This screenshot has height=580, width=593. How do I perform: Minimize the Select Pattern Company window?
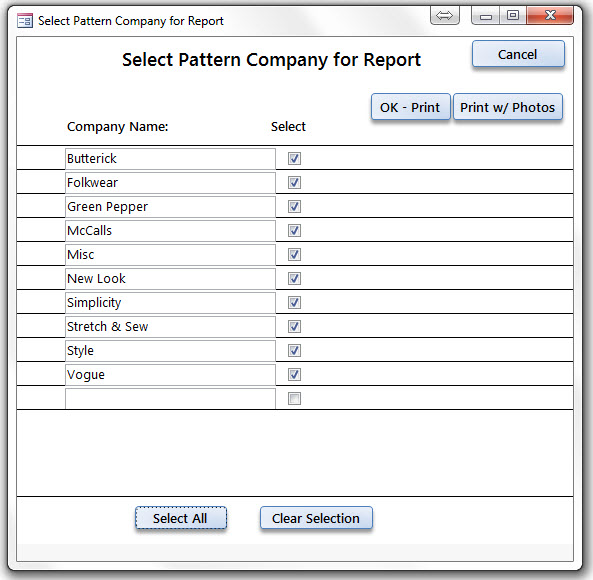coord(486,16)
